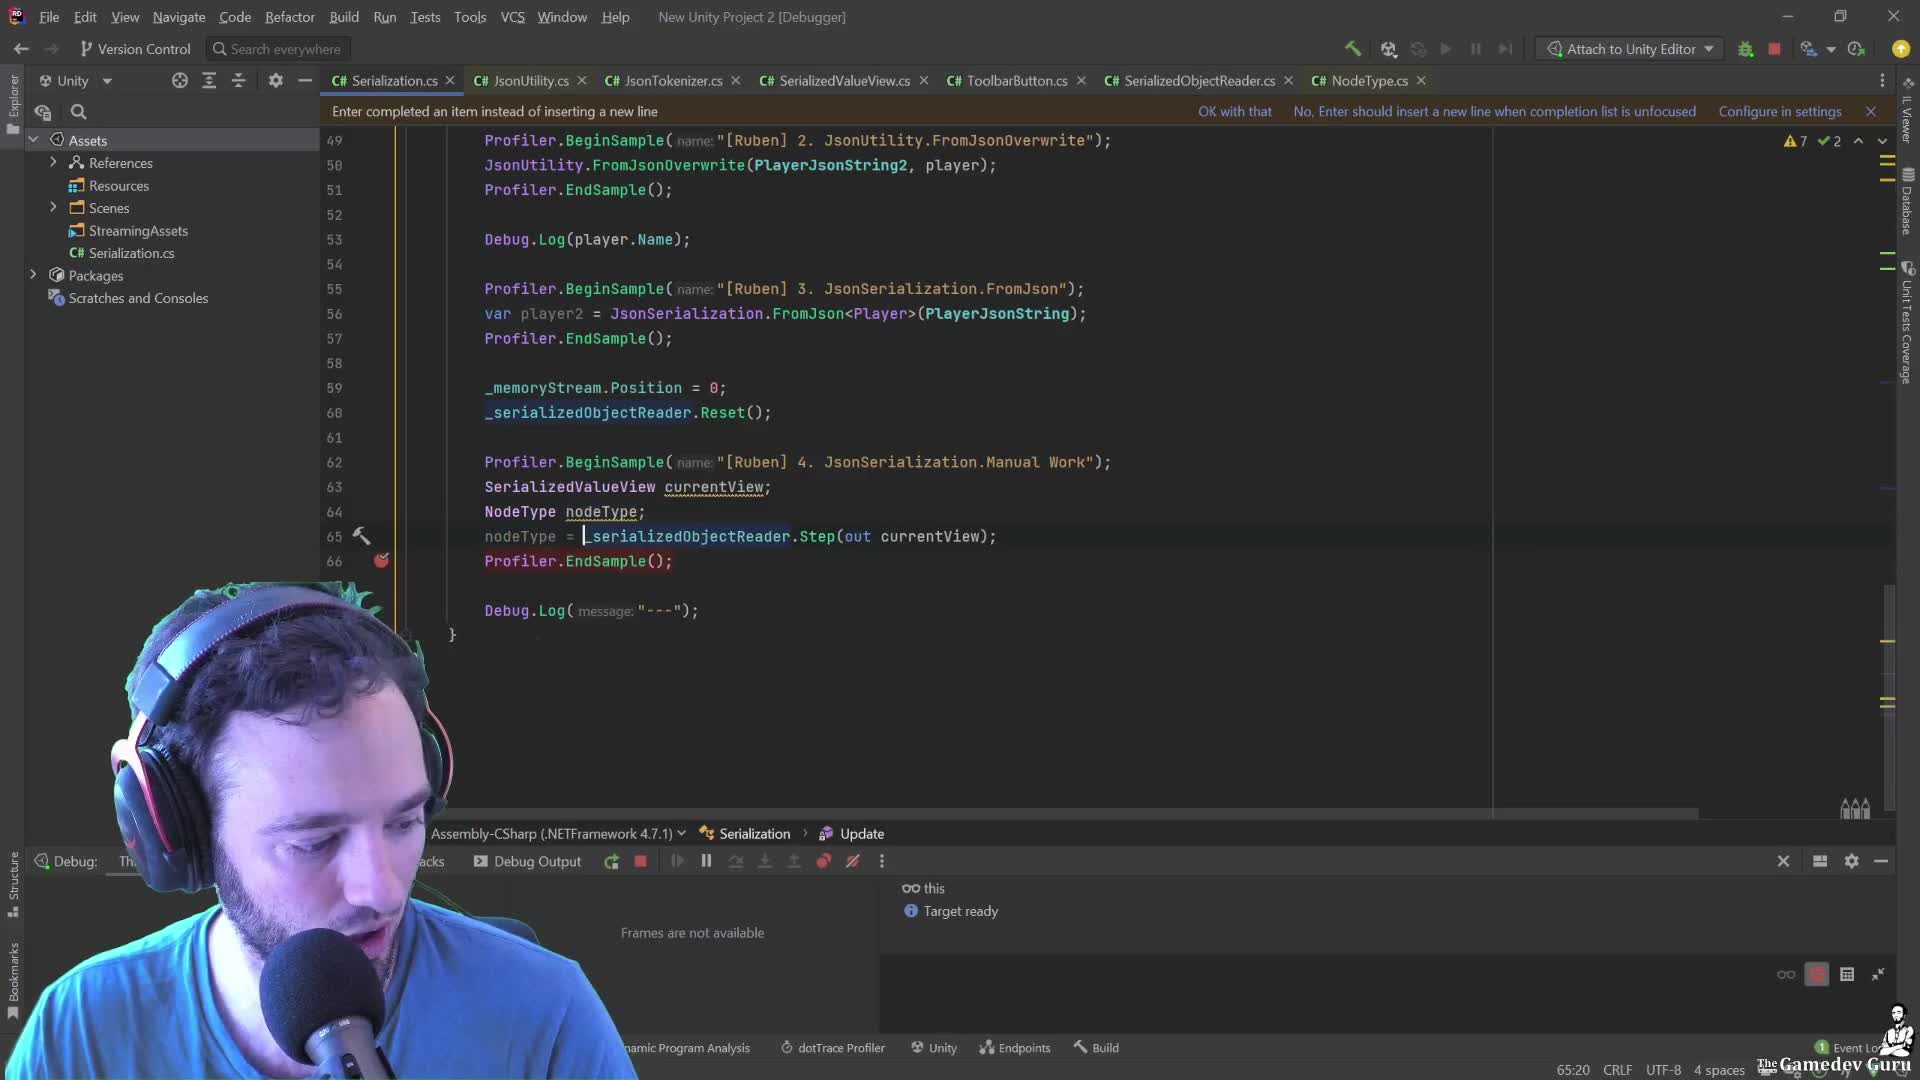Click the OK with that suggestion link
The width and height of the screenshot is (1920, 1080).
[x=1235, y=111]
